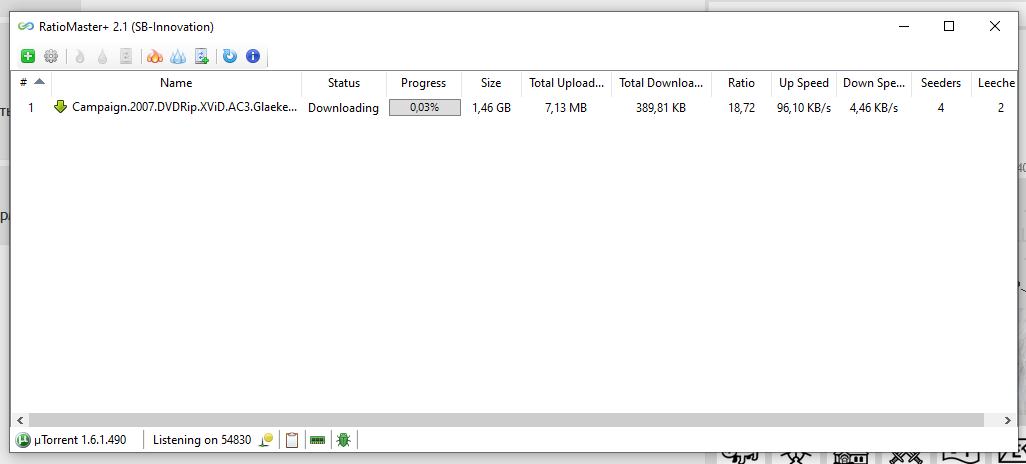
Task: Click the µTorrent logo icon in status bar
Action: [23, 440]
